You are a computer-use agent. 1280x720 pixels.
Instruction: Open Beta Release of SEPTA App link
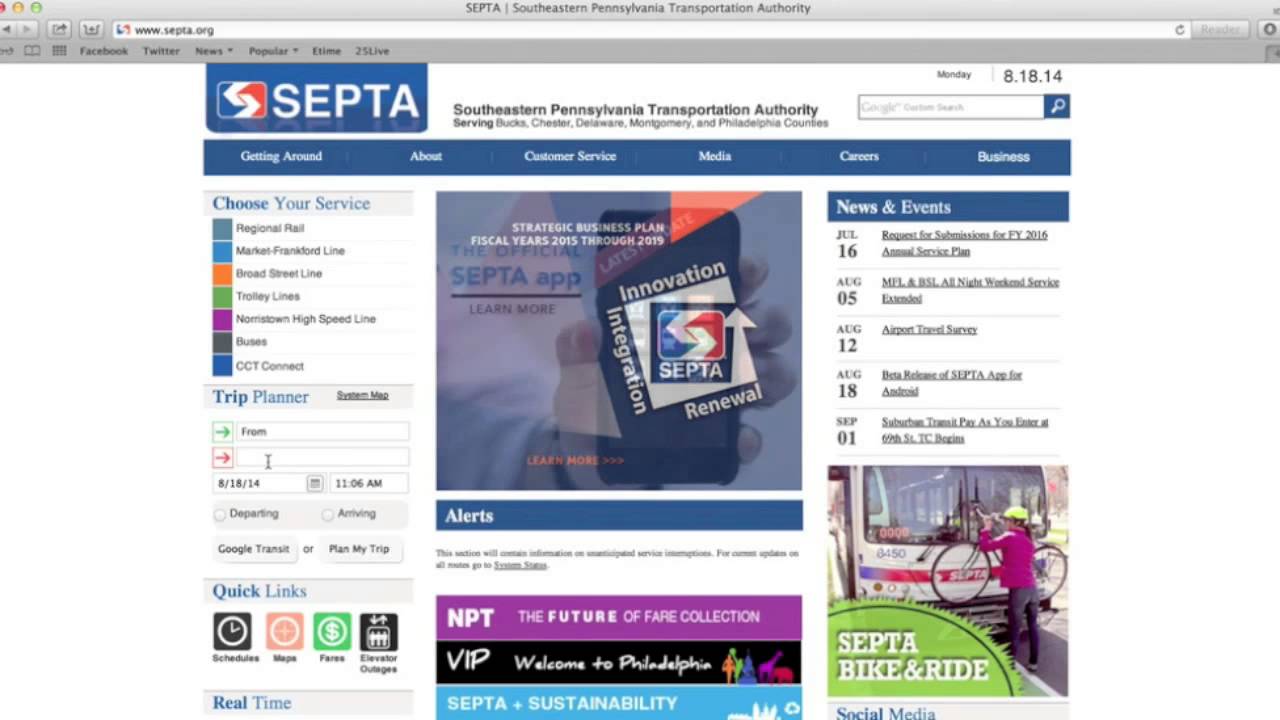952,383
